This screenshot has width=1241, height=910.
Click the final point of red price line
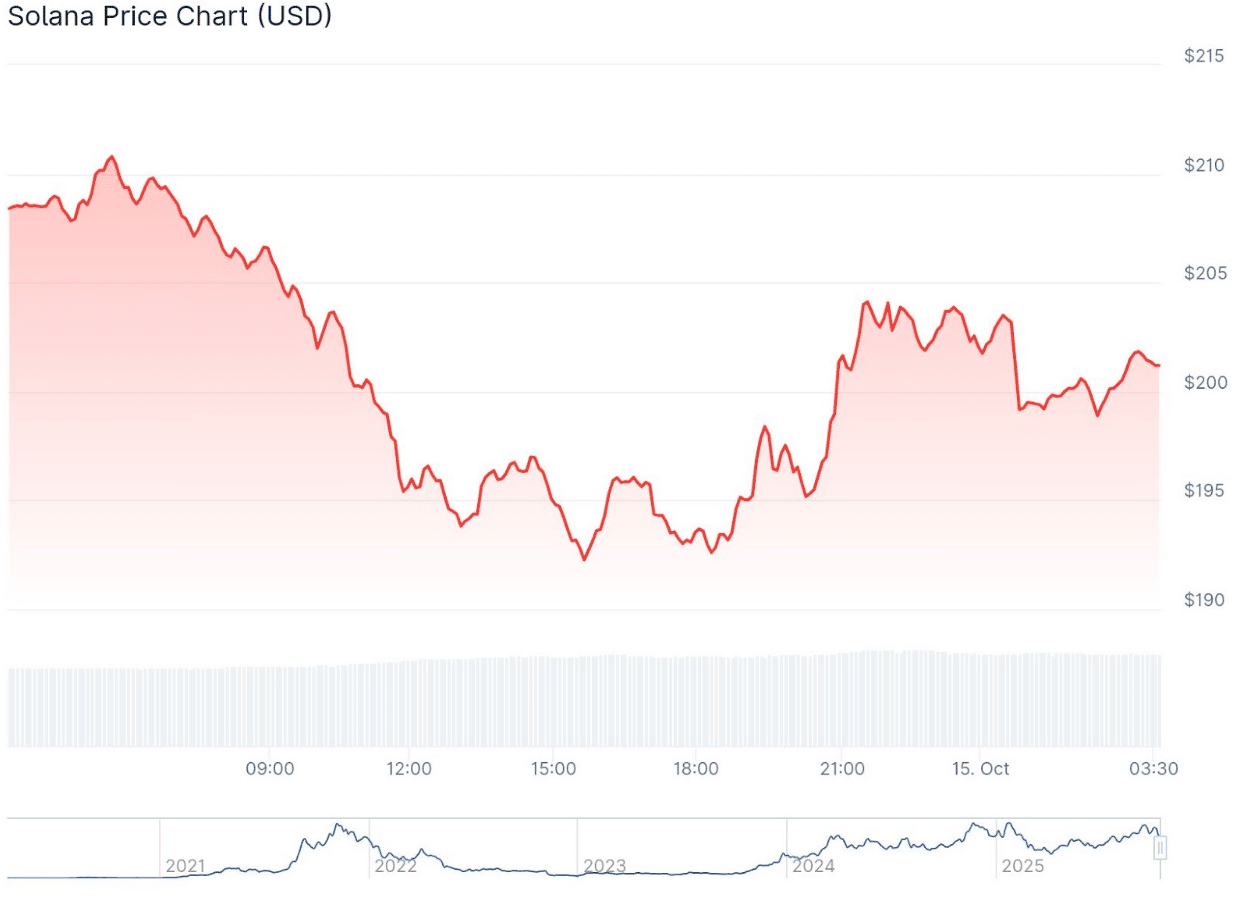coord(1158,365)
